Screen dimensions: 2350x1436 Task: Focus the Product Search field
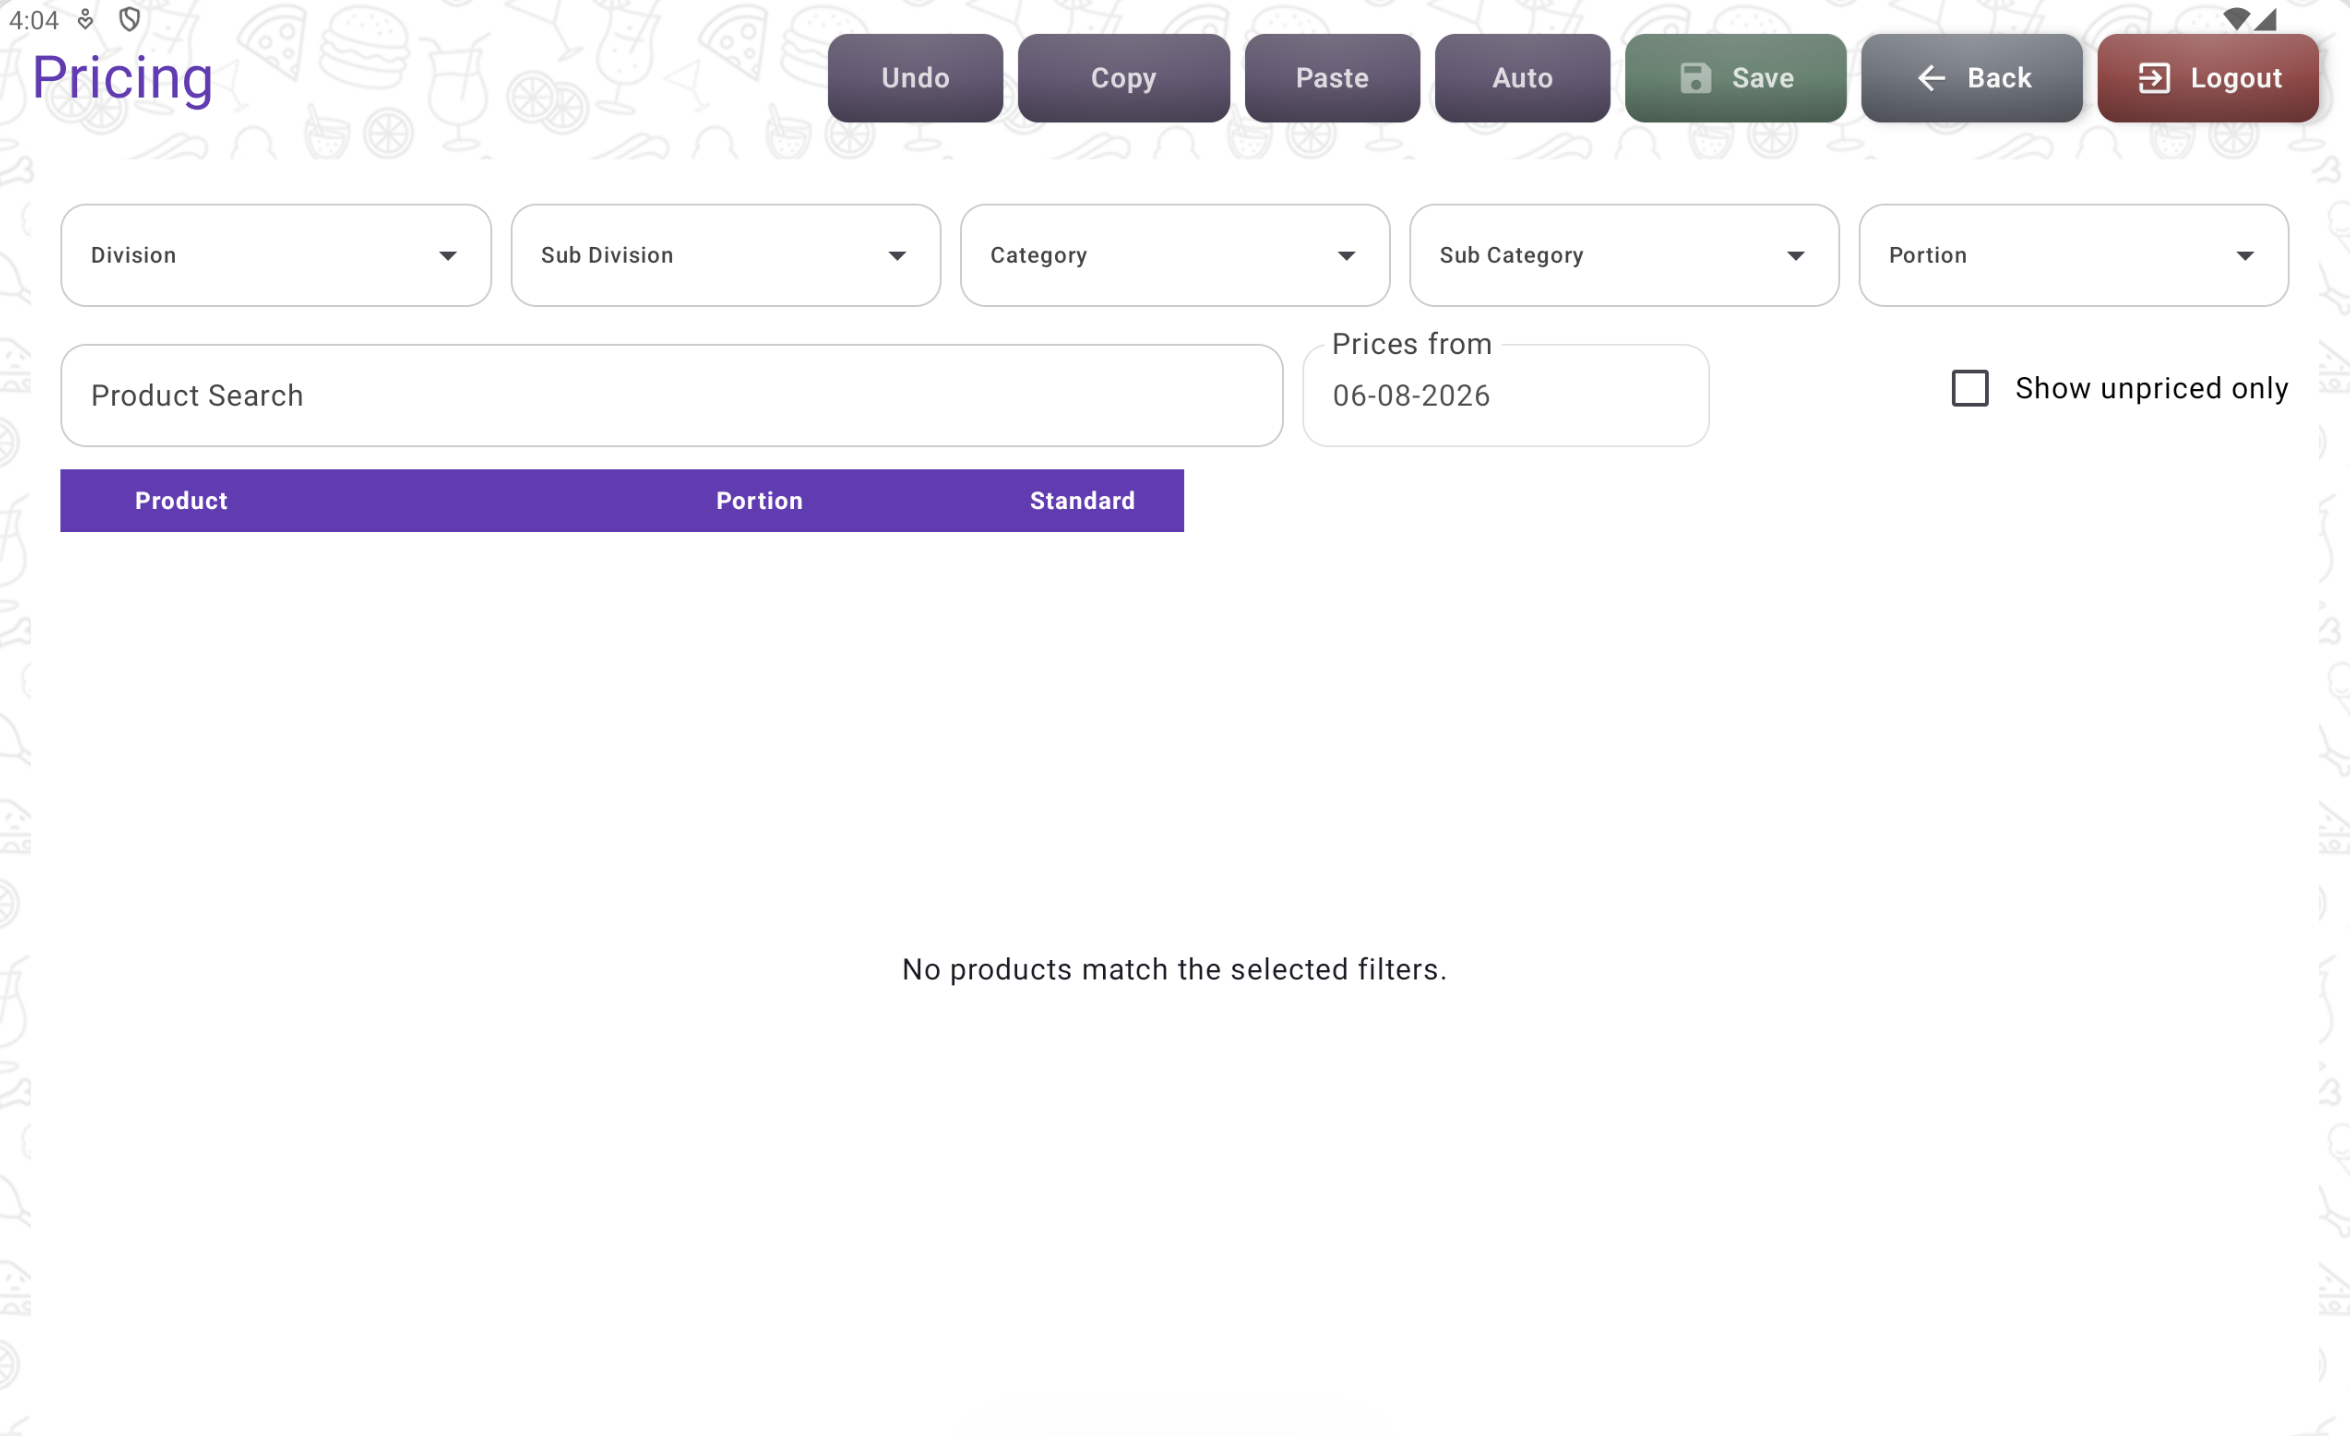(671, 396)
